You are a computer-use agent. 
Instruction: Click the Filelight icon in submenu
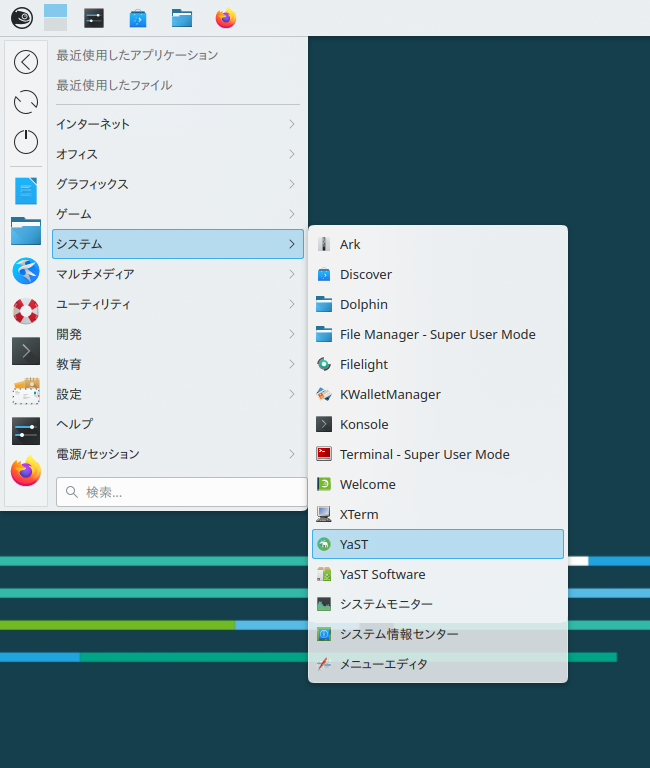click(x=324, y=364)
